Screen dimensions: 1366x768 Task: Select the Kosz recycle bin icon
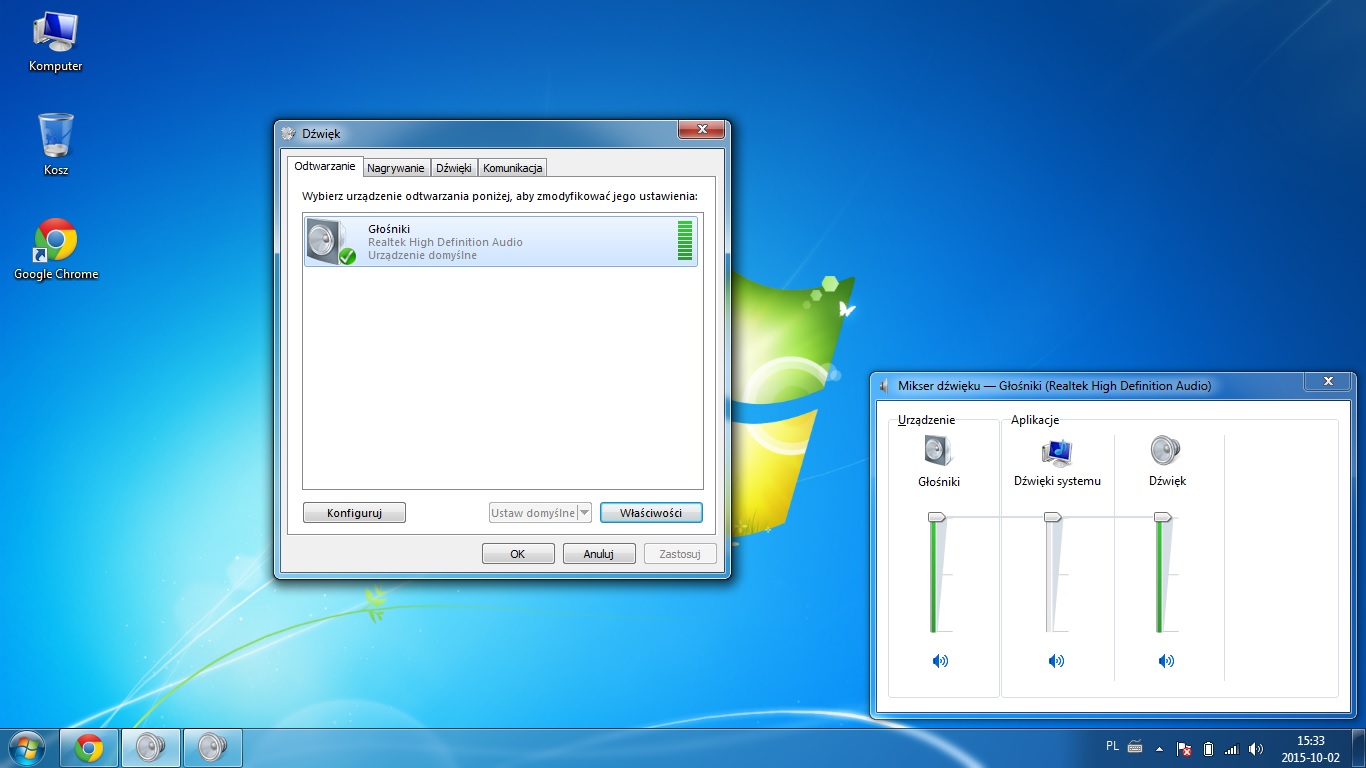coord(56,145)
